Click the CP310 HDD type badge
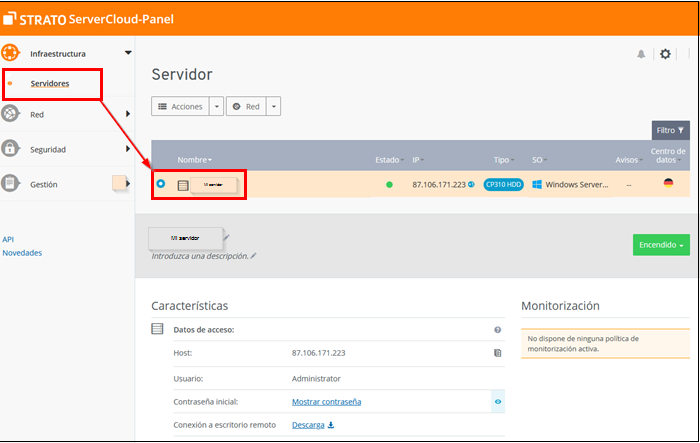The width and height of the screenshot is (700, 443). 504,184
